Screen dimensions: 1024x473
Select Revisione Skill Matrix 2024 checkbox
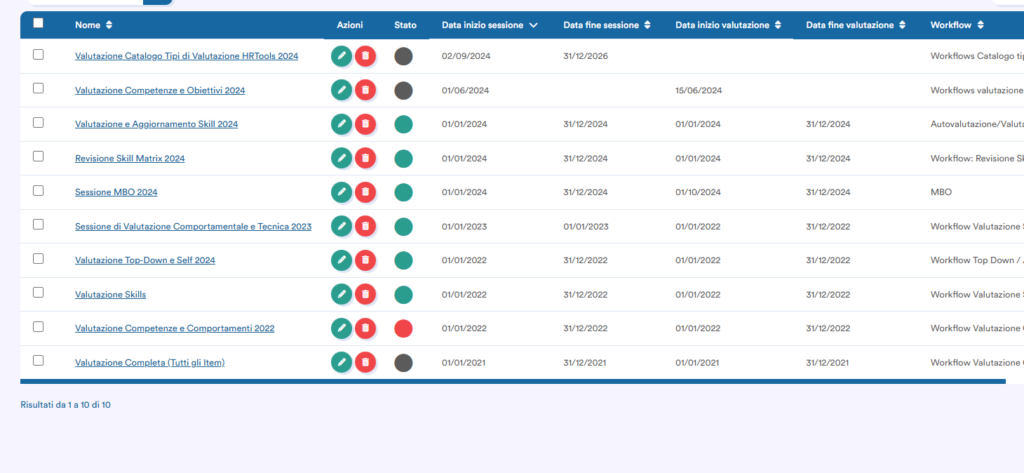(x=39, y=156)
